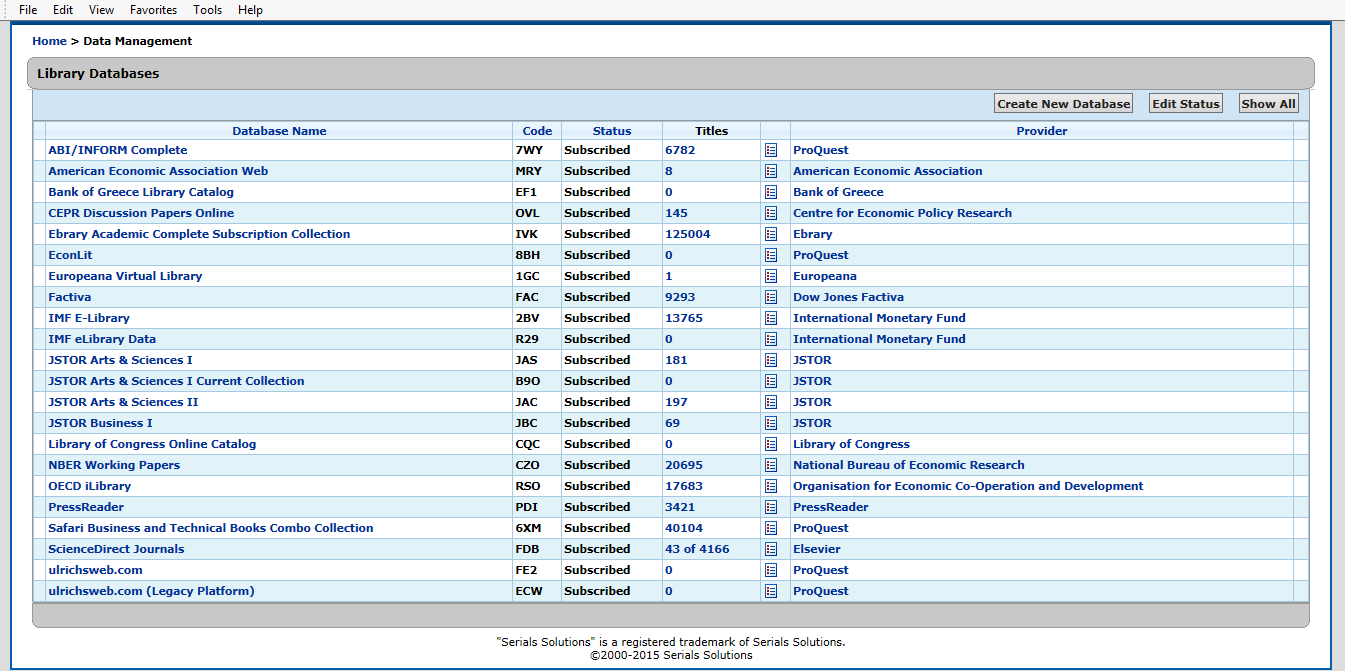Image resolution: width=1345 pixels, height=671 pixels.
Task: Click the Create New Database button
Action: [1063, 104]
